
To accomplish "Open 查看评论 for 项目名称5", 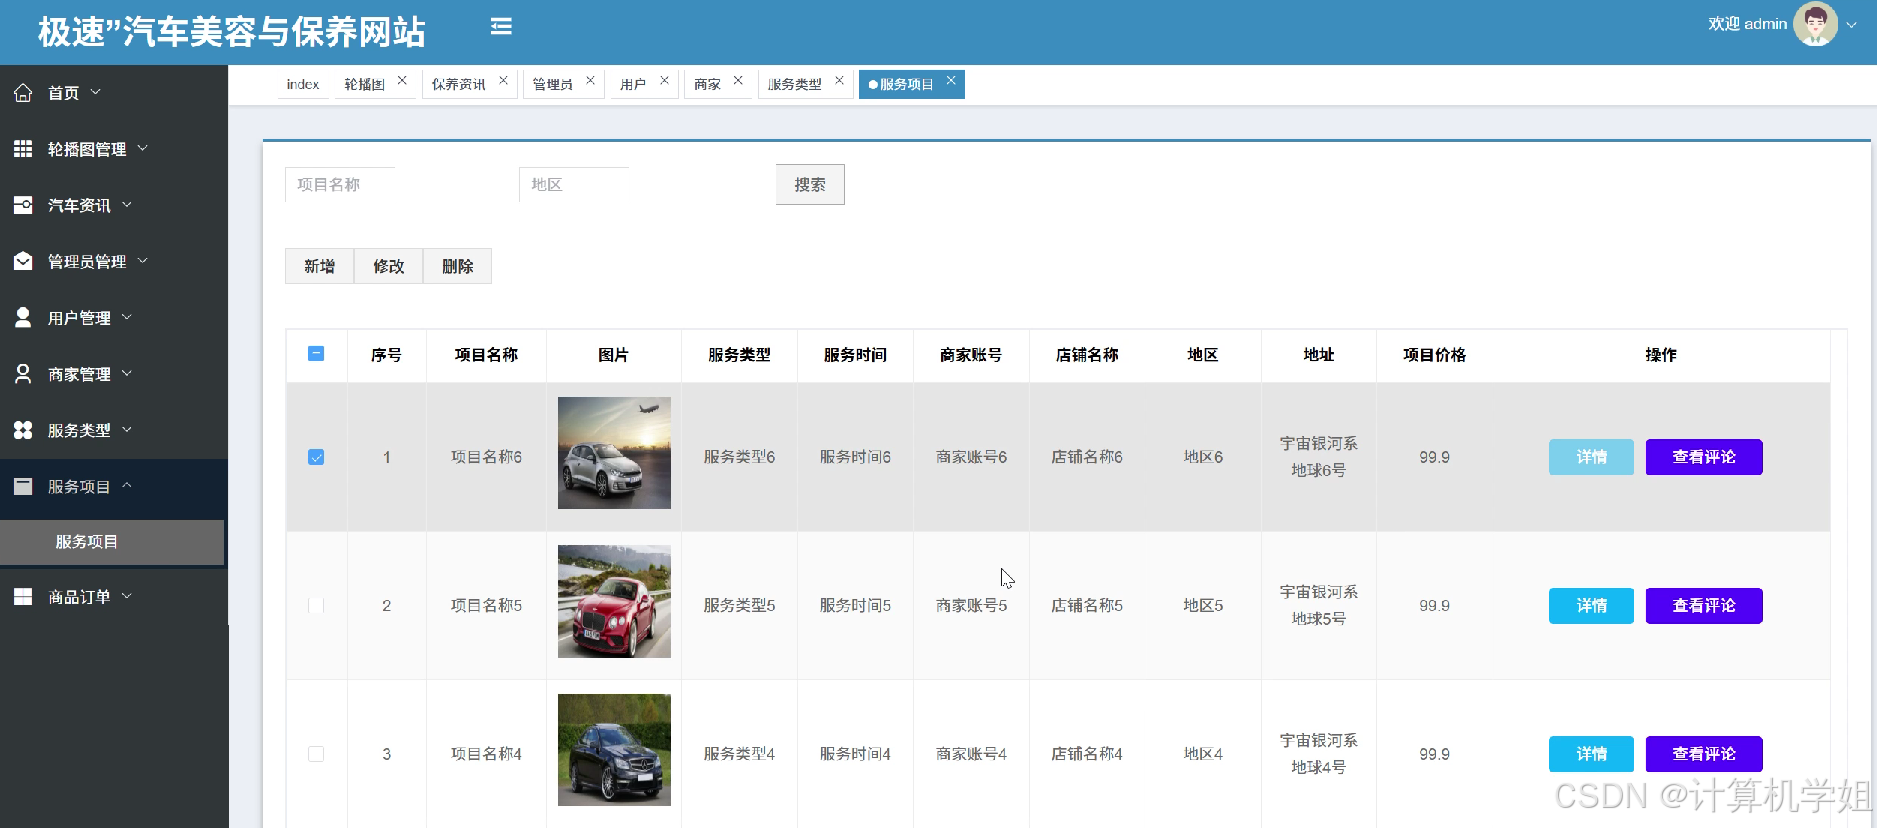I will (1704, 606).
